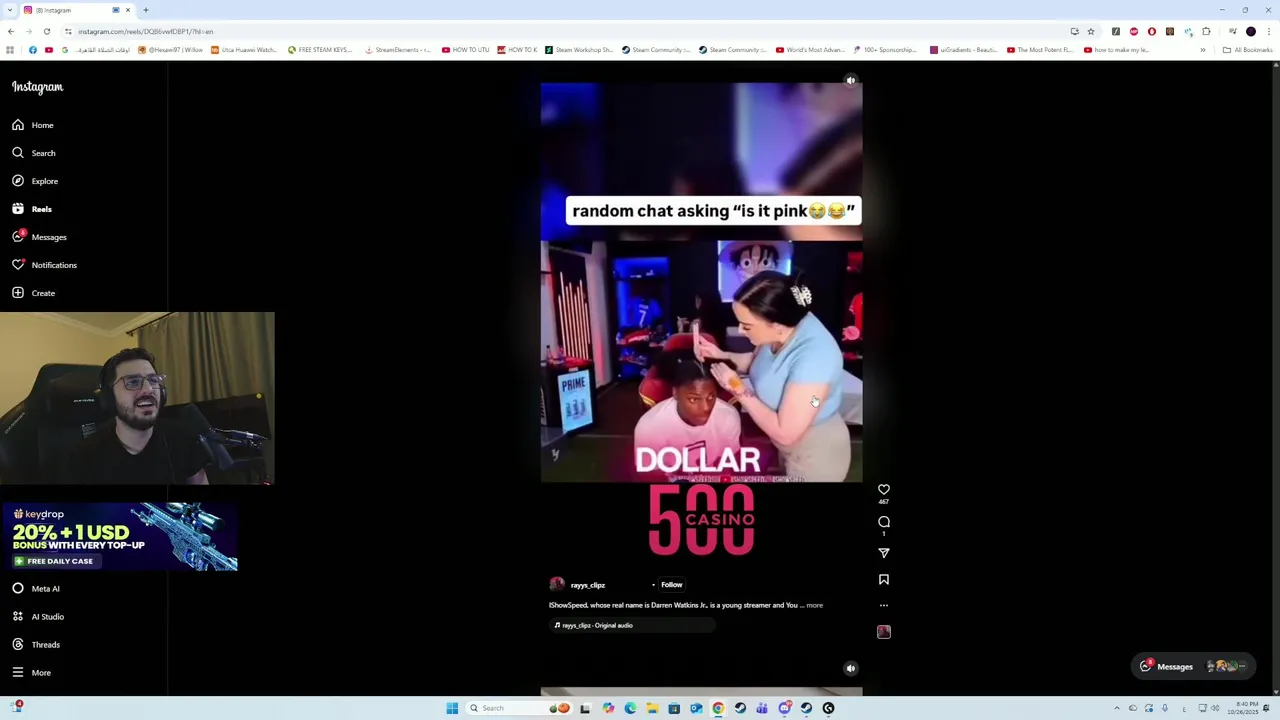Open reel comments
The image size is (1280, 720).
click(x=883, y=522)
